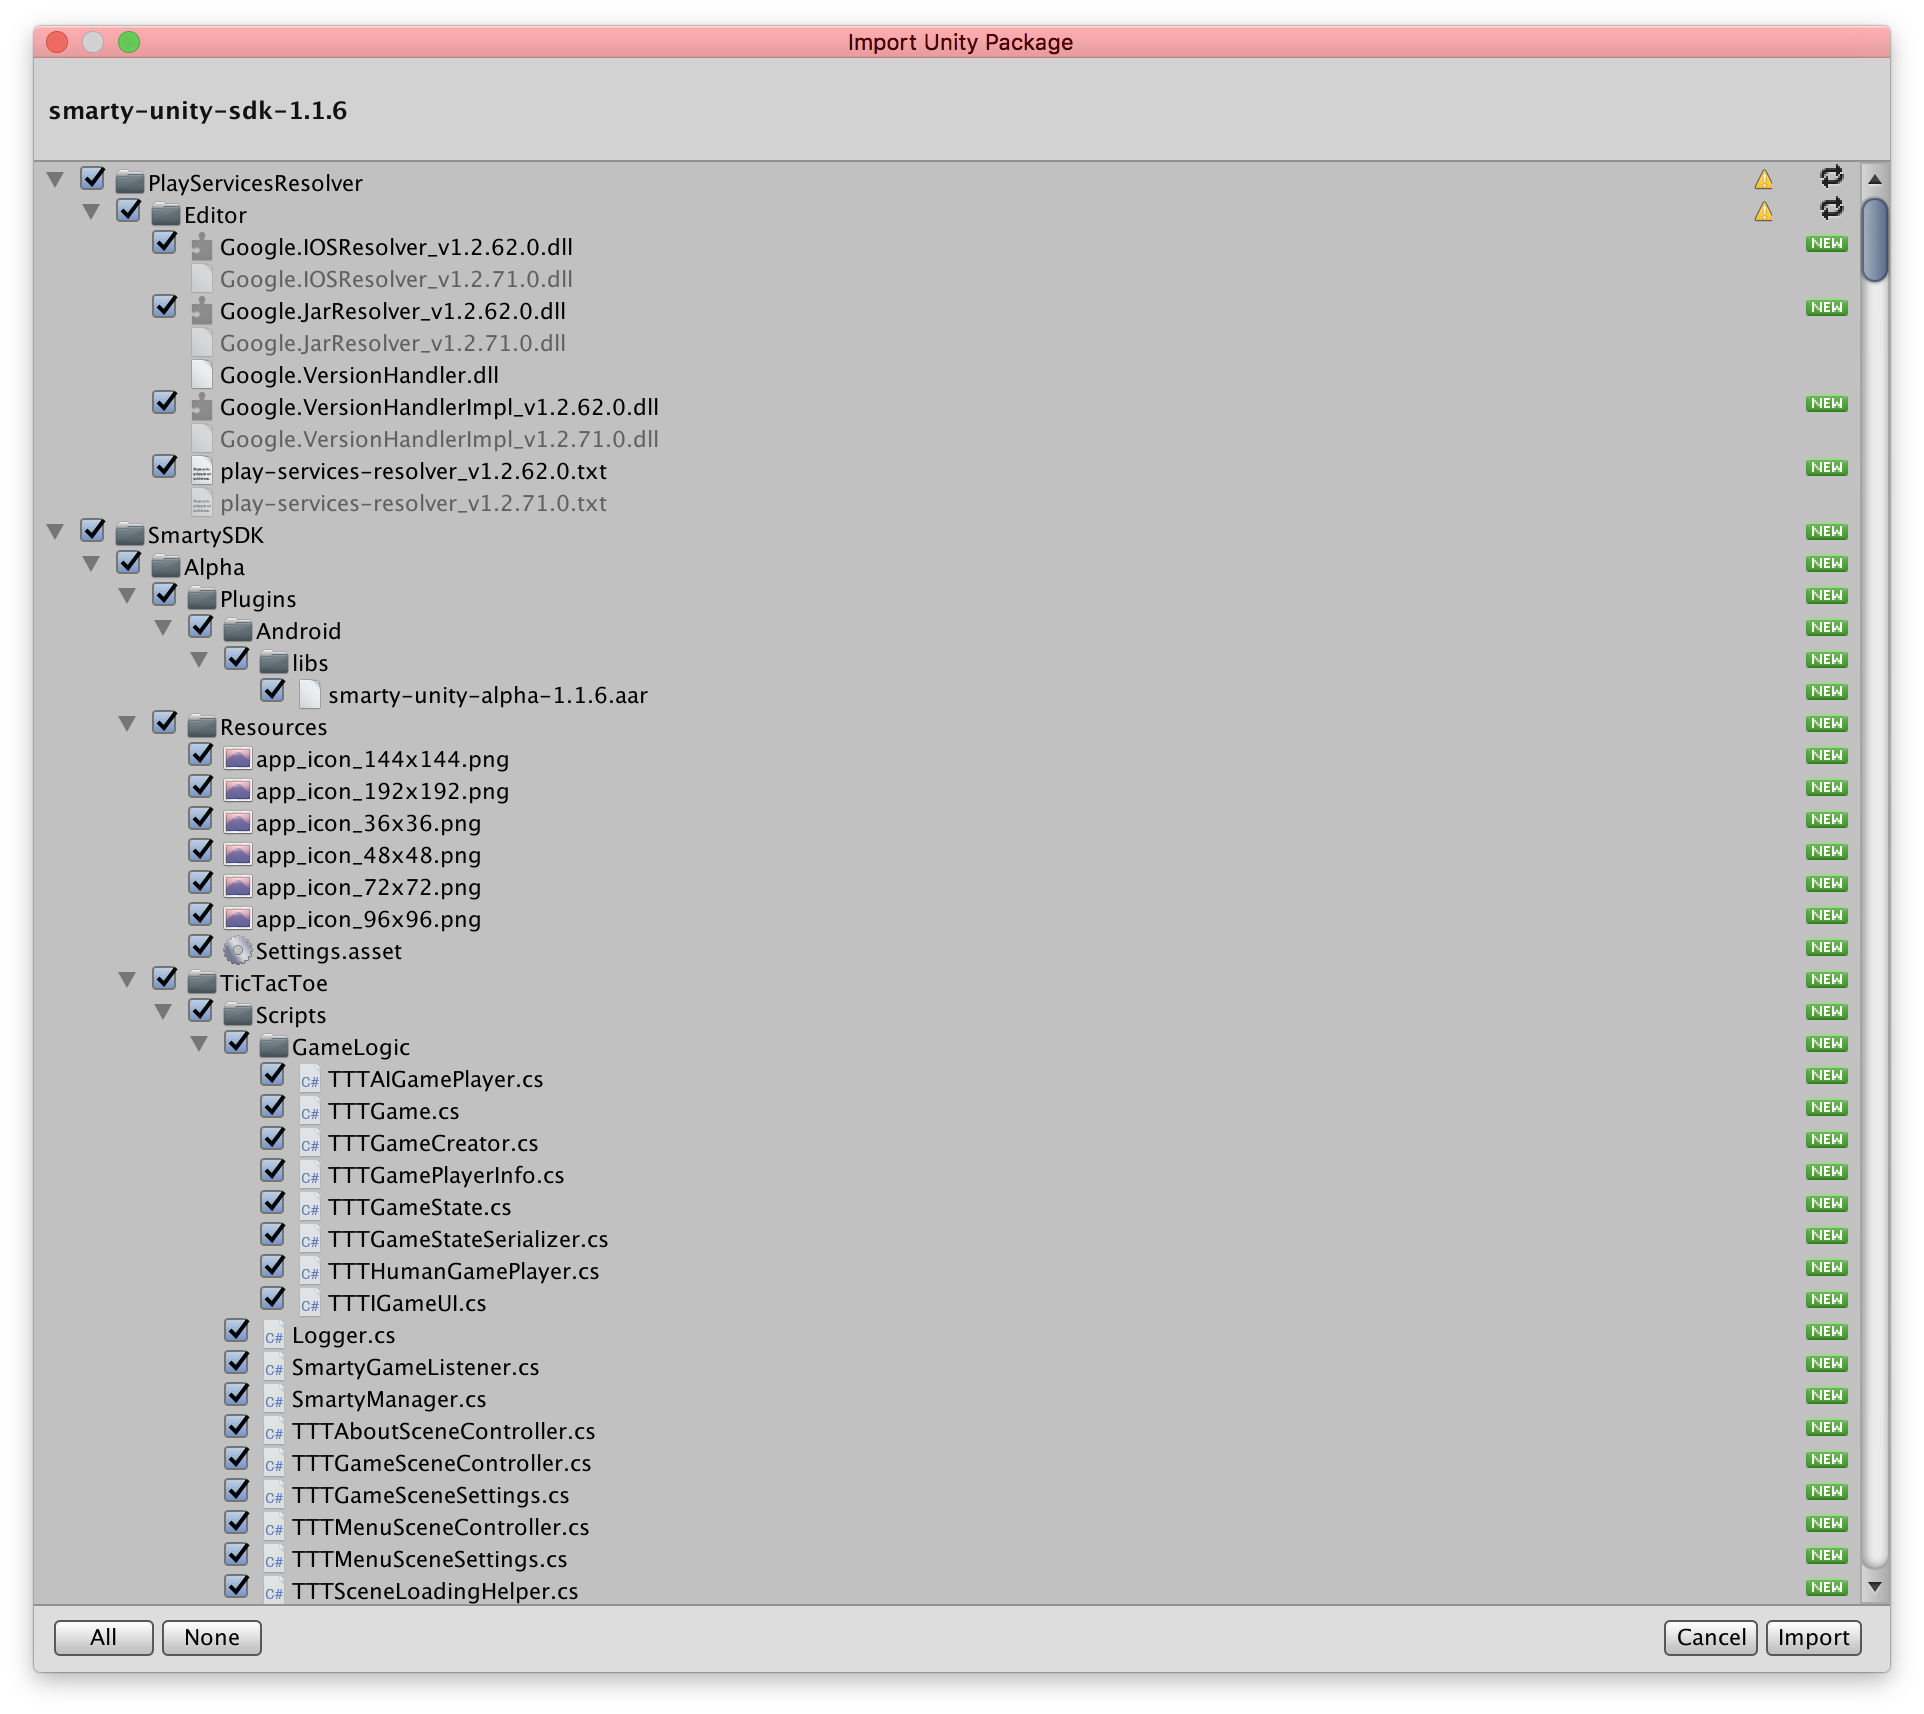Screen dimensions: 1924x1714
Task: Click the plugin icon of Google.JarResolver_v1.2.62.0.dll
Action: 201,311
